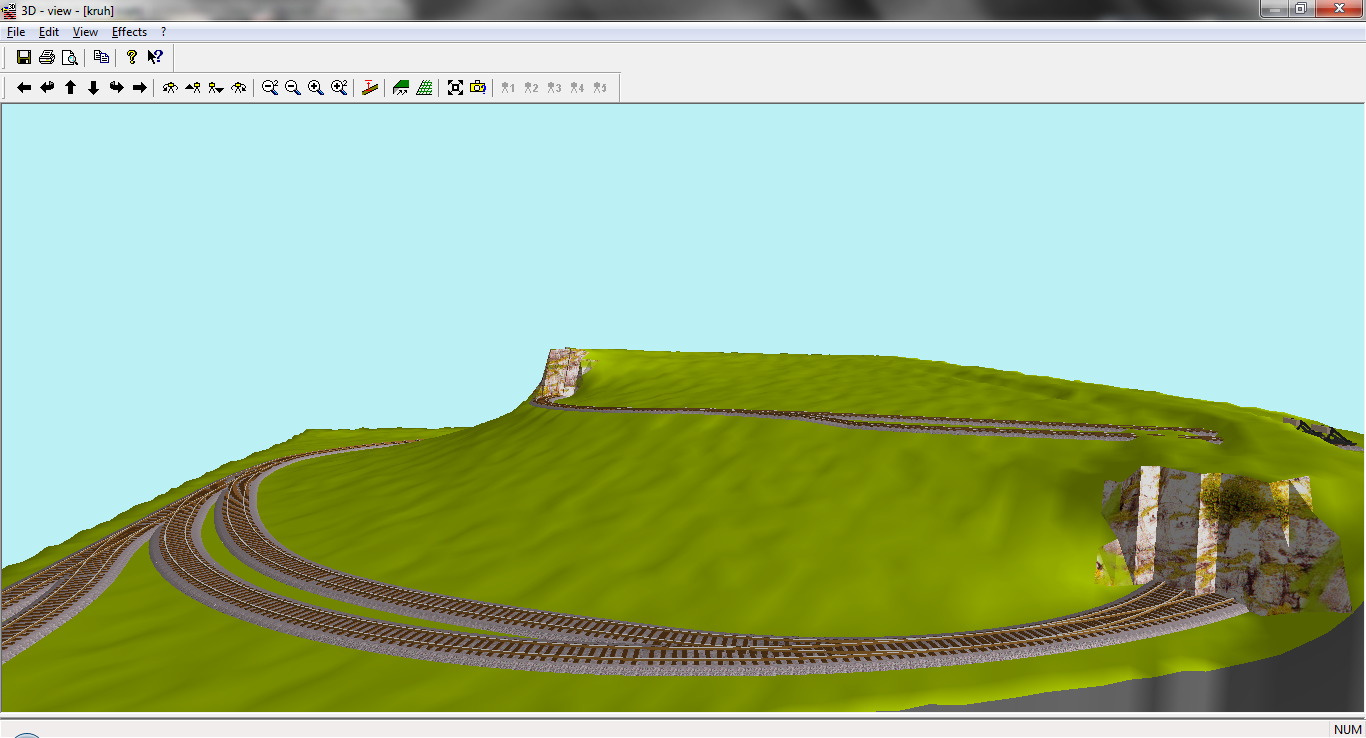This screenshot has height=738, width=1366.
Task: Click the move left arrow
Action: 24,88
